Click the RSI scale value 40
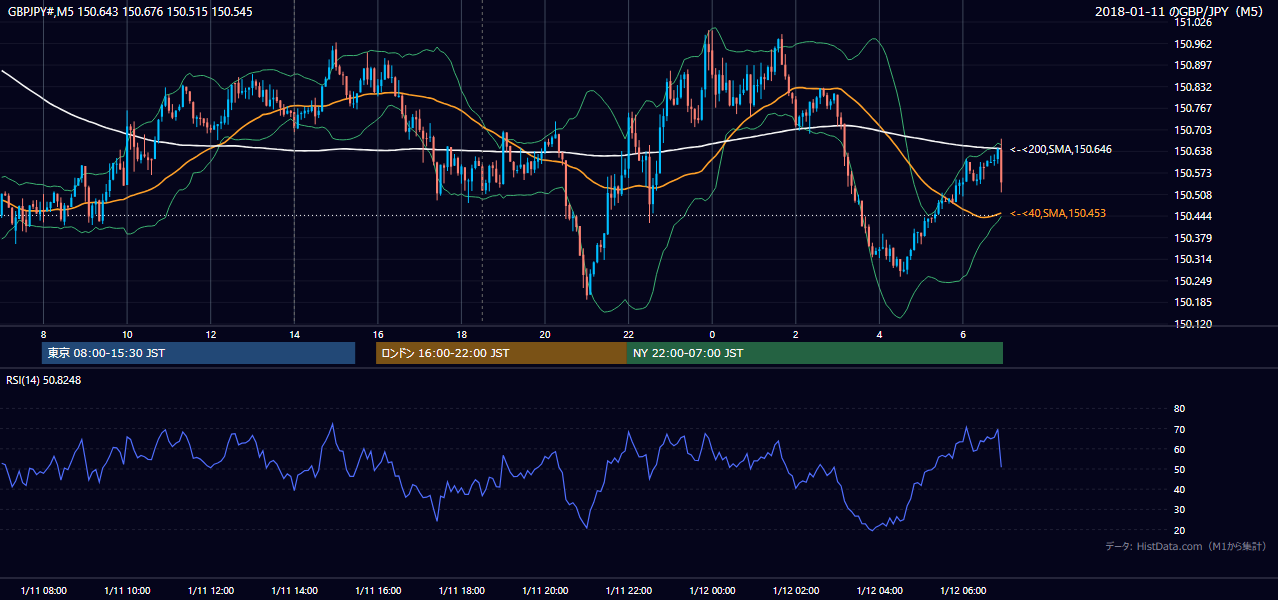 coord(1179,489)
